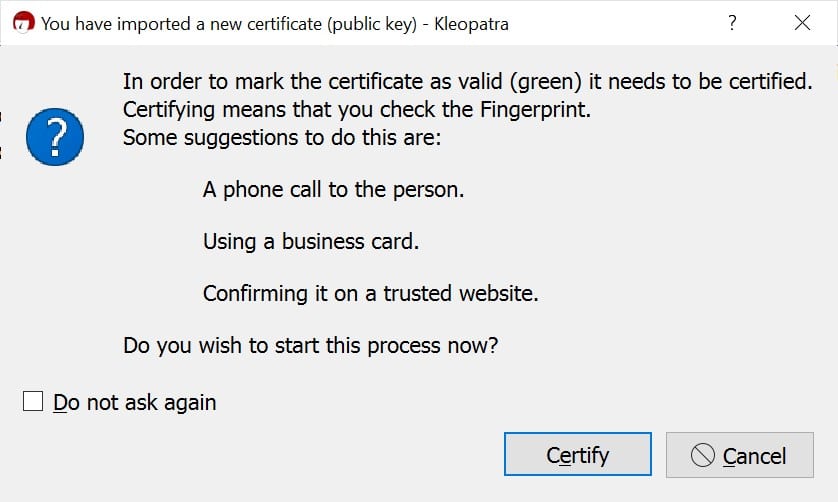Screen dimensions: 838x502
Task: Click the "Confirming it on a trusted website" line
Action: point(370,294)
